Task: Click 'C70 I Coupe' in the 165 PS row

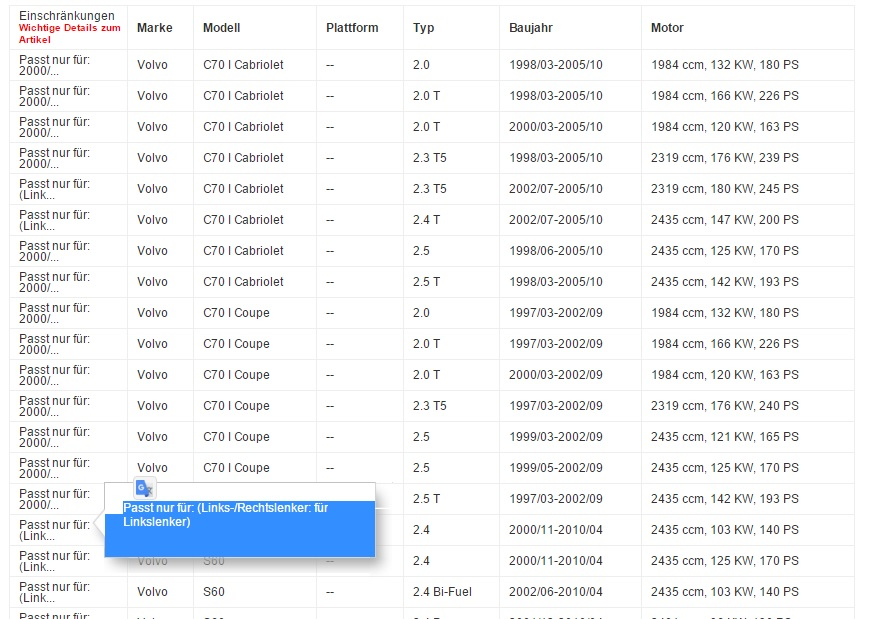Action: coord(236,437)
